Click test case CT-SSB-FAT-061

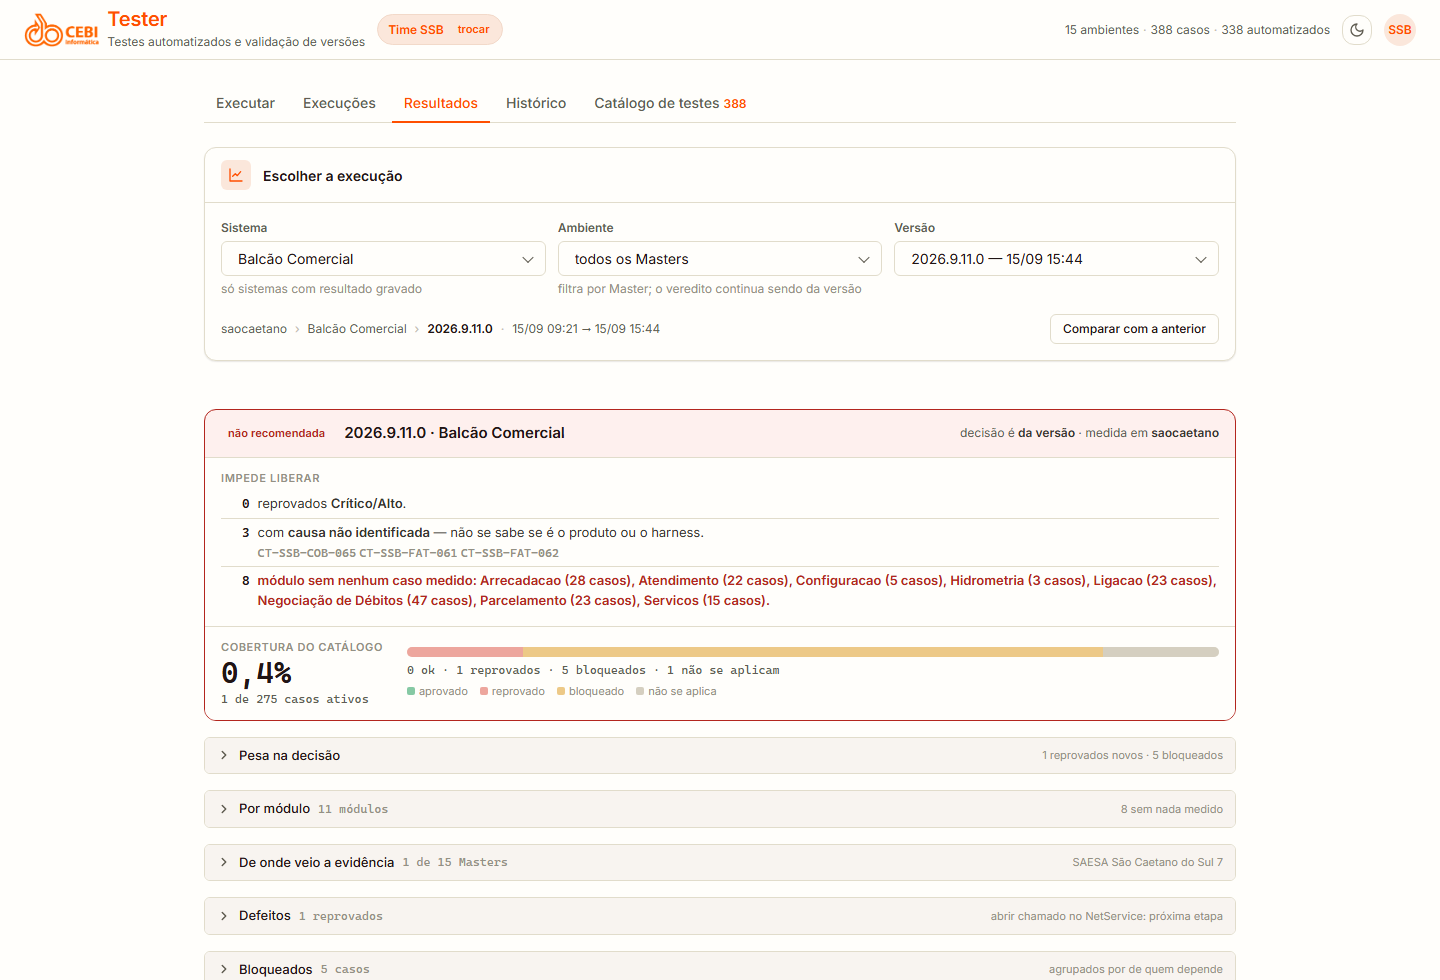(408, 553)
